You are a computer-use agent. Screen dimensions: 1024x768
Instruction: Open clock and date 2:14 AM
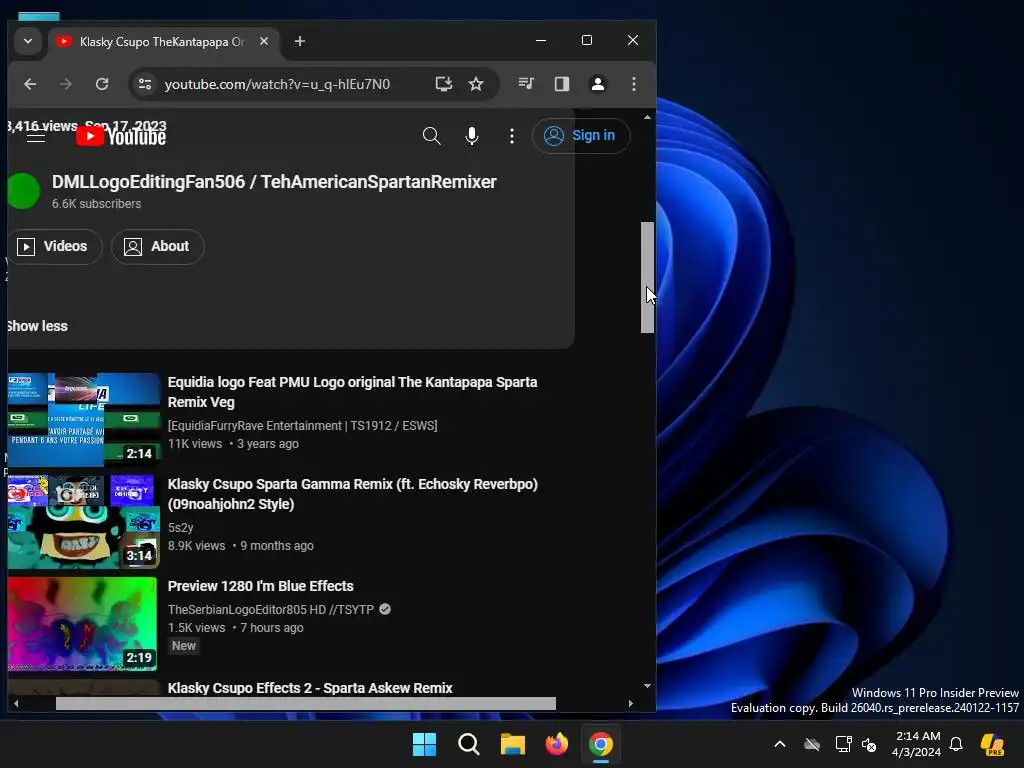[916, 744]
